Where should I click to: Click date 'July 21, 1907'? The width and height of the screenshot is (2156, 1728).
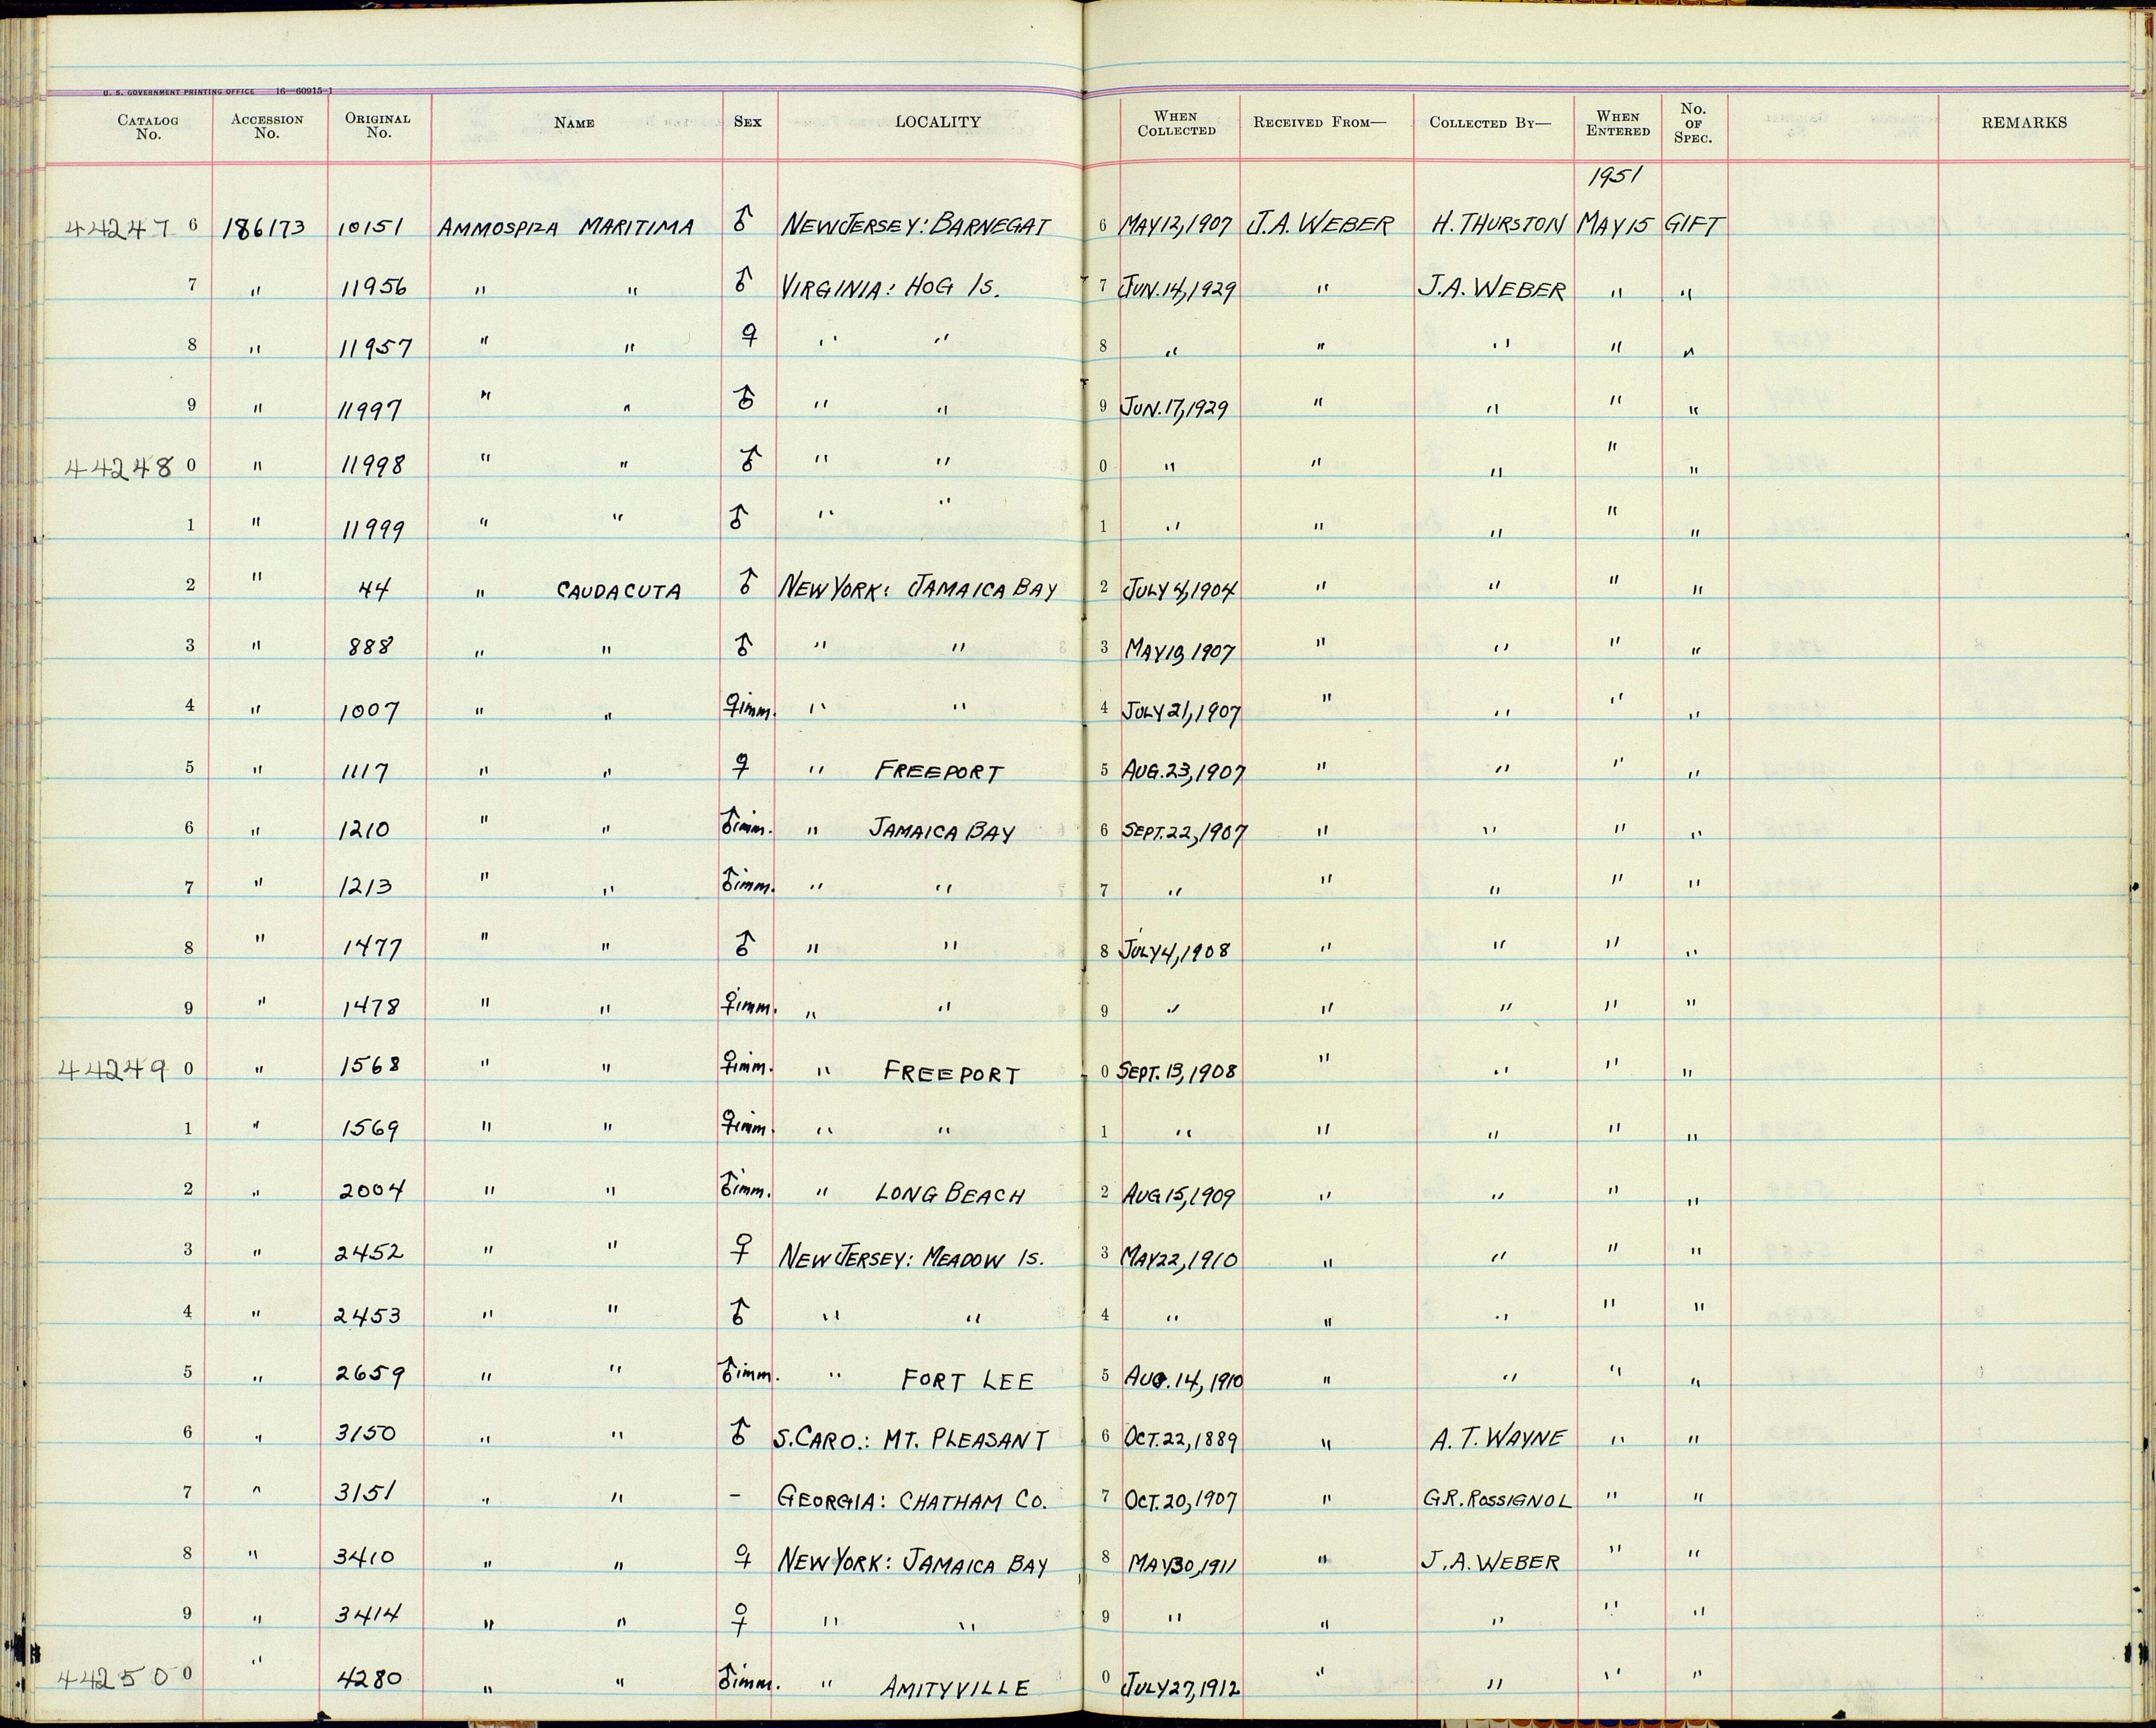tap(1180, 712)
